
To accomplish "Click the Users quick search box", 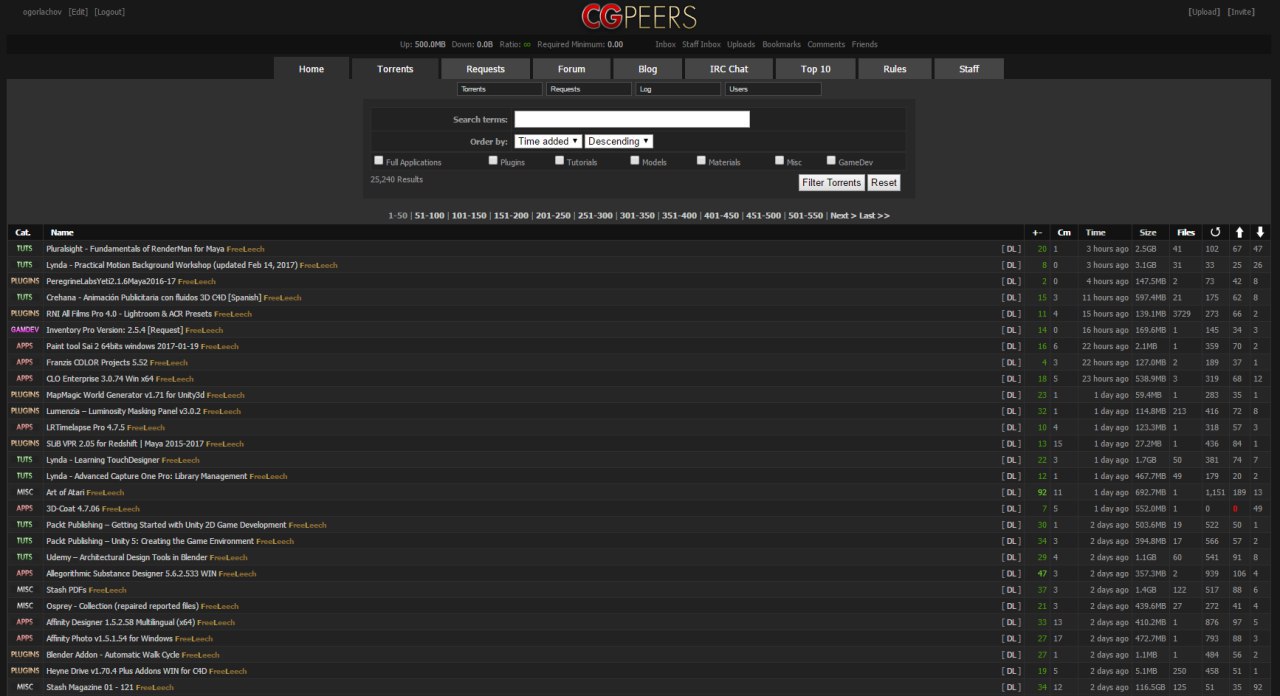I will point(773,89).
